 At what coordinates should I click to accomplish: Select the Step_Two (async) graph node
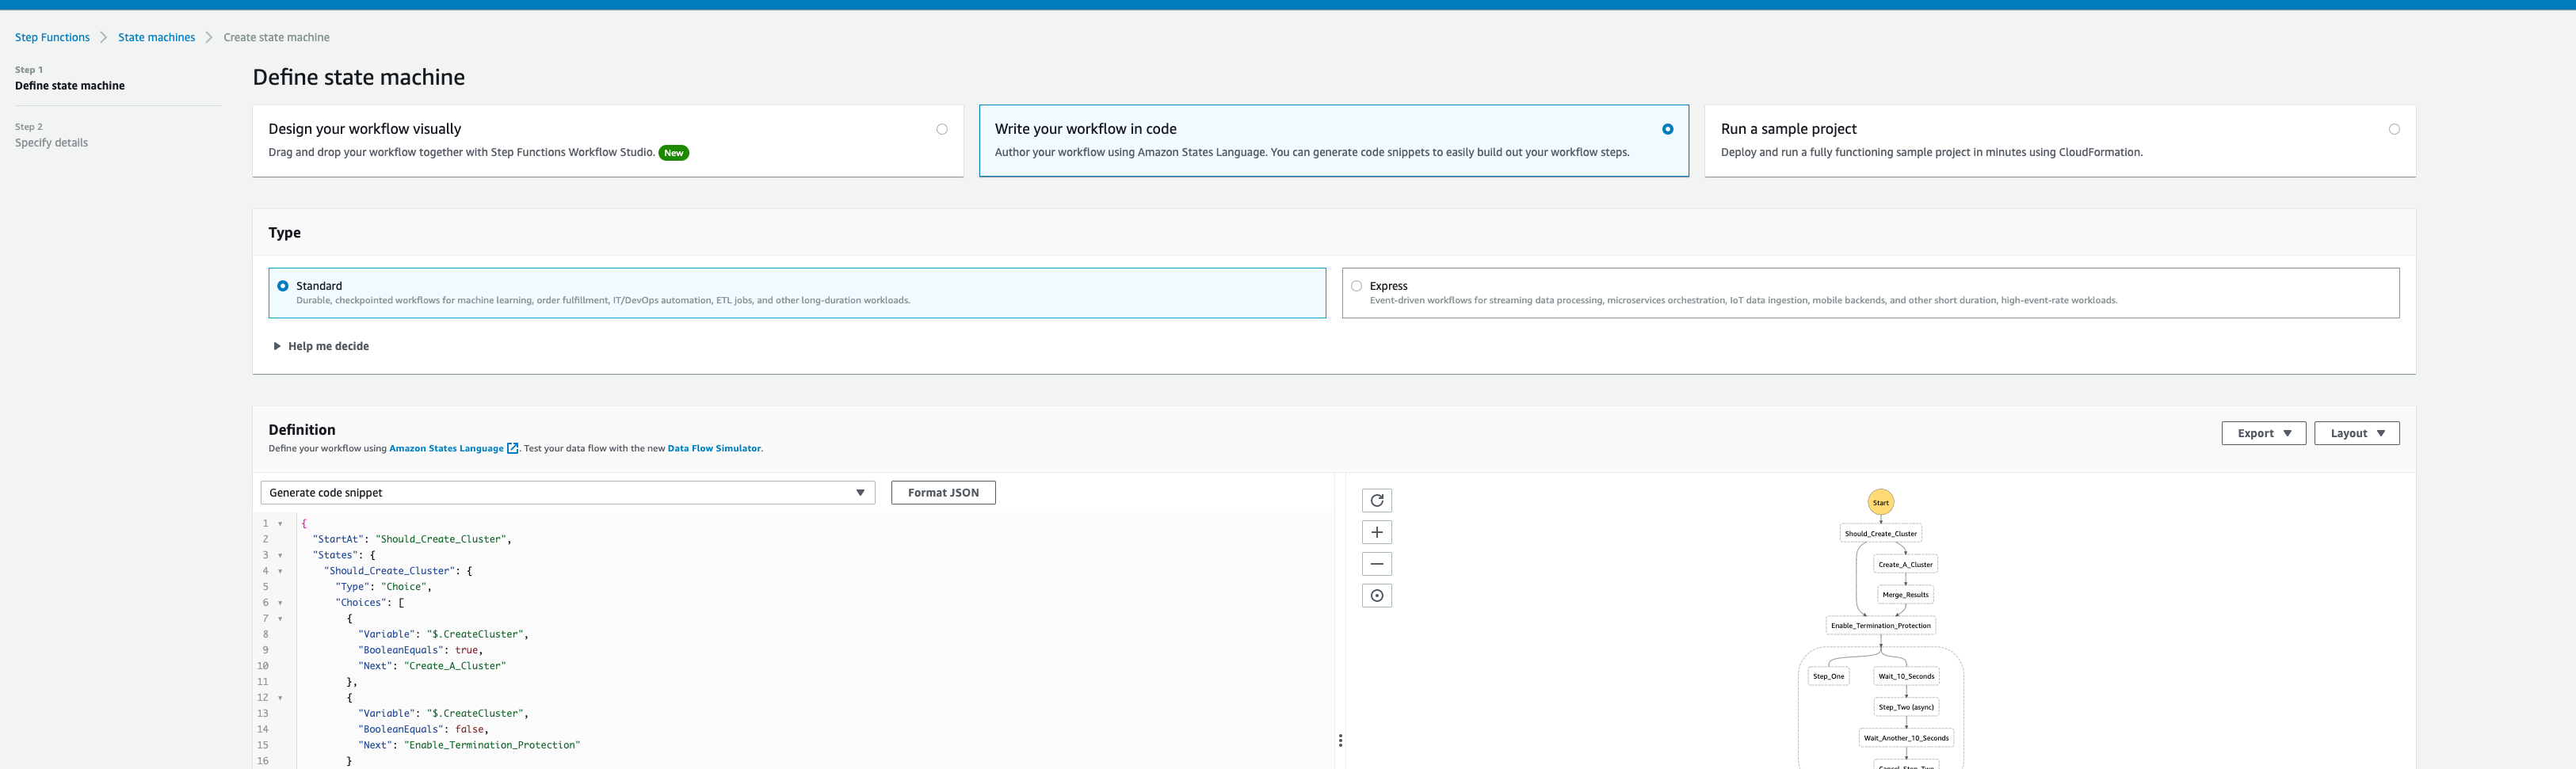[1906, 707]
